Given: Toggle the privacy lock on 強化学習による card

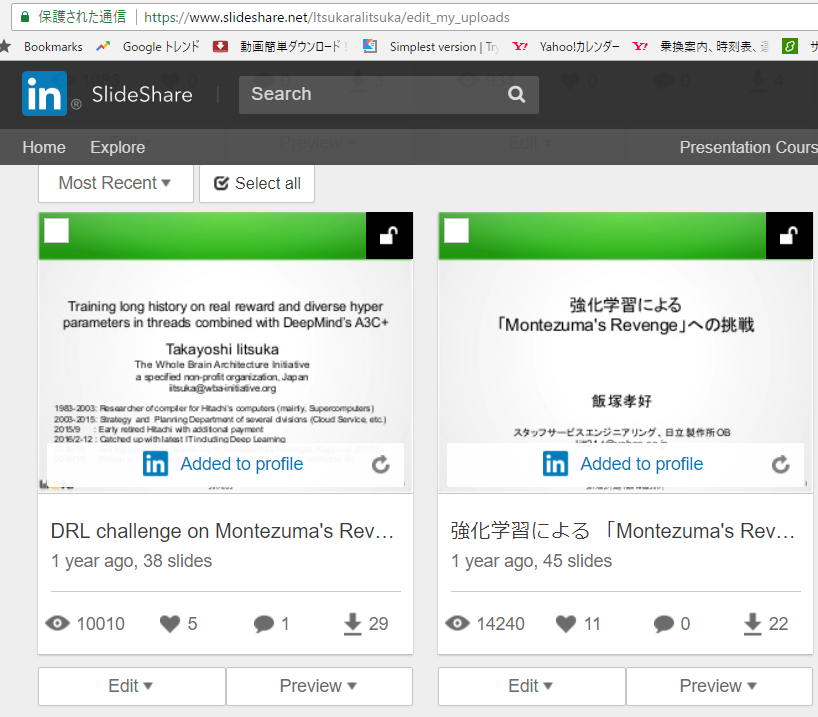Looking at the screenshot, I should (x=789, y=235).
